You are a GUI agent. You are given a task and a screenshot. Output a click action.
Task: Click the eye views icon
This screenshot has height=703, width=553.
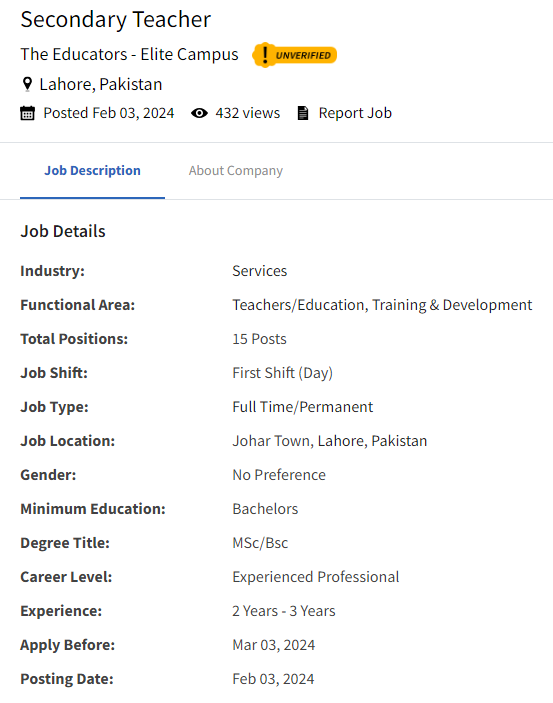point(199,113)
